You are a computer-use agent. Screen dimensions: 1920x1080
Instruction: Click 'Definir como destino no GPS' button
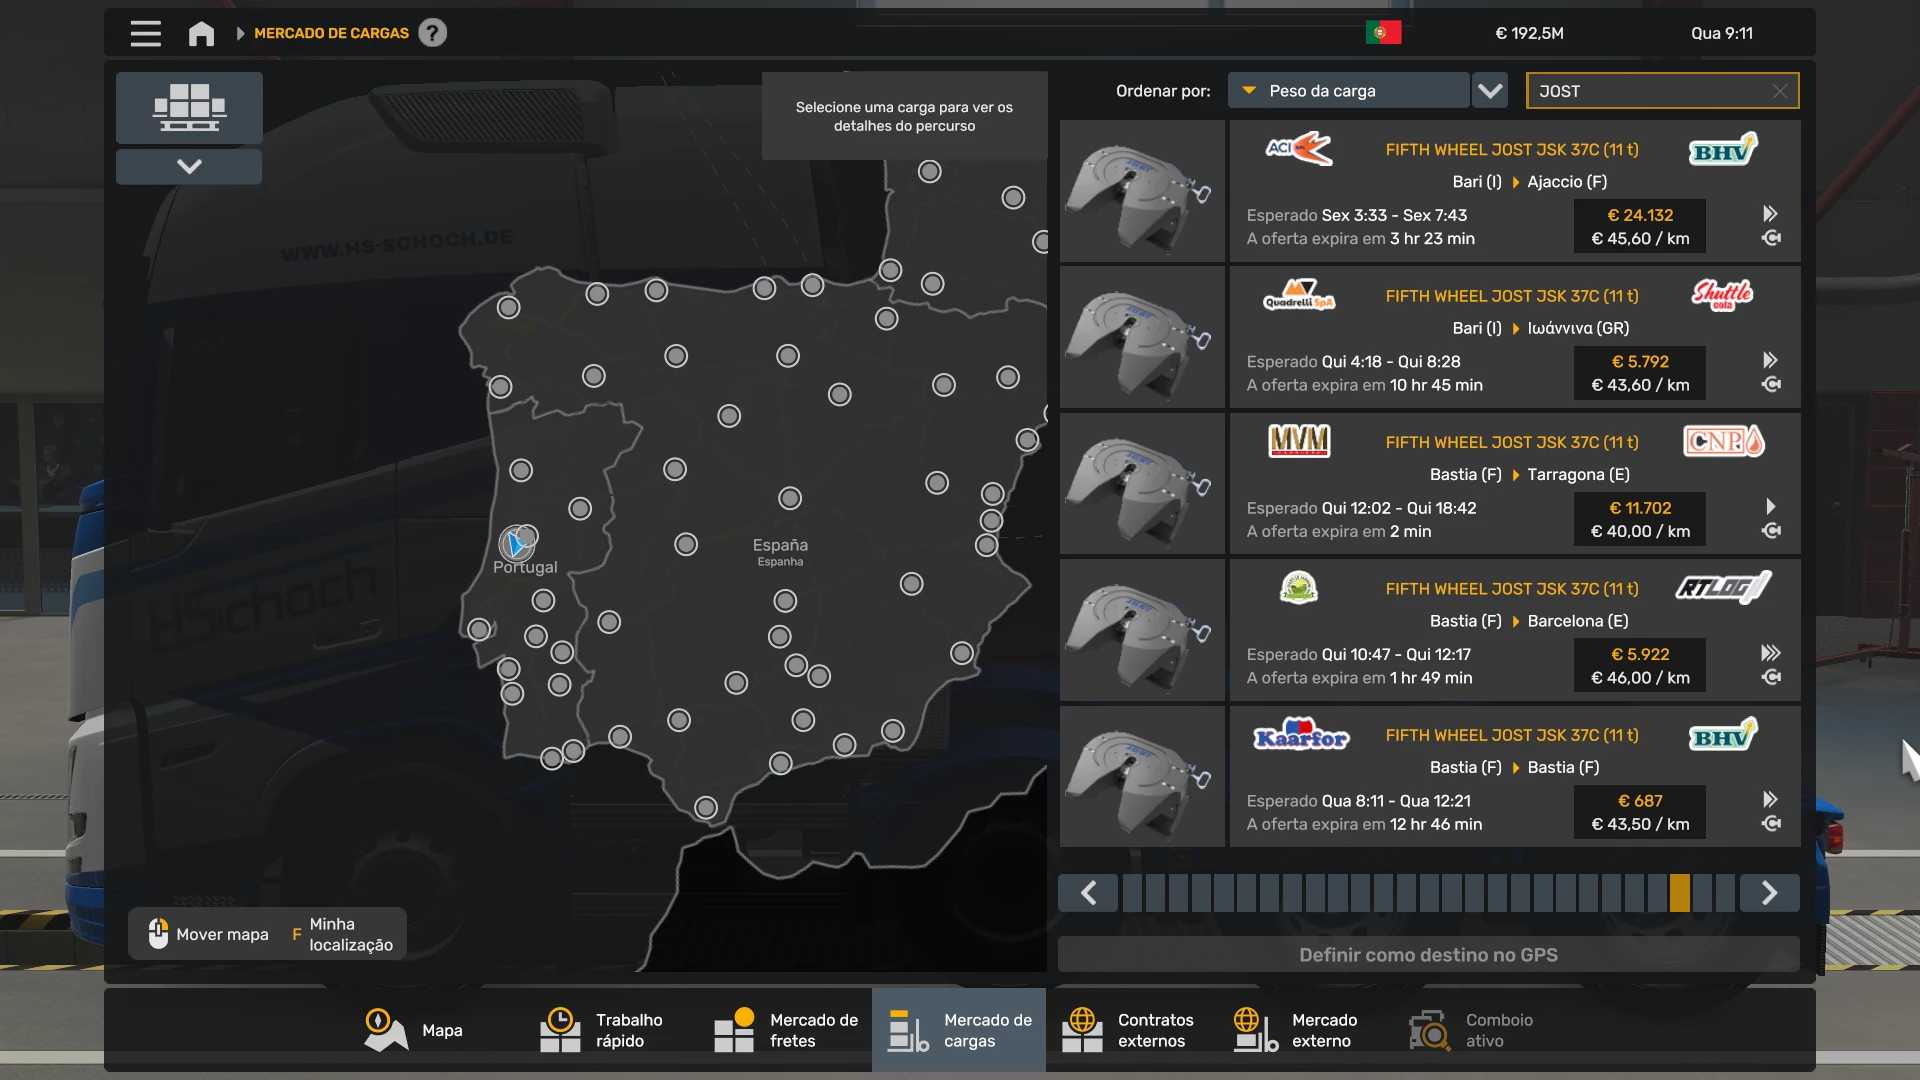1428,955
